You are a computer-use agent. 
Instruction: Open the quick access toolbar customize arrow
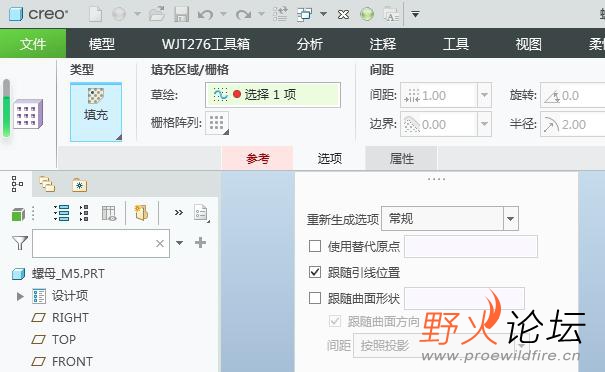coord(415,15)
